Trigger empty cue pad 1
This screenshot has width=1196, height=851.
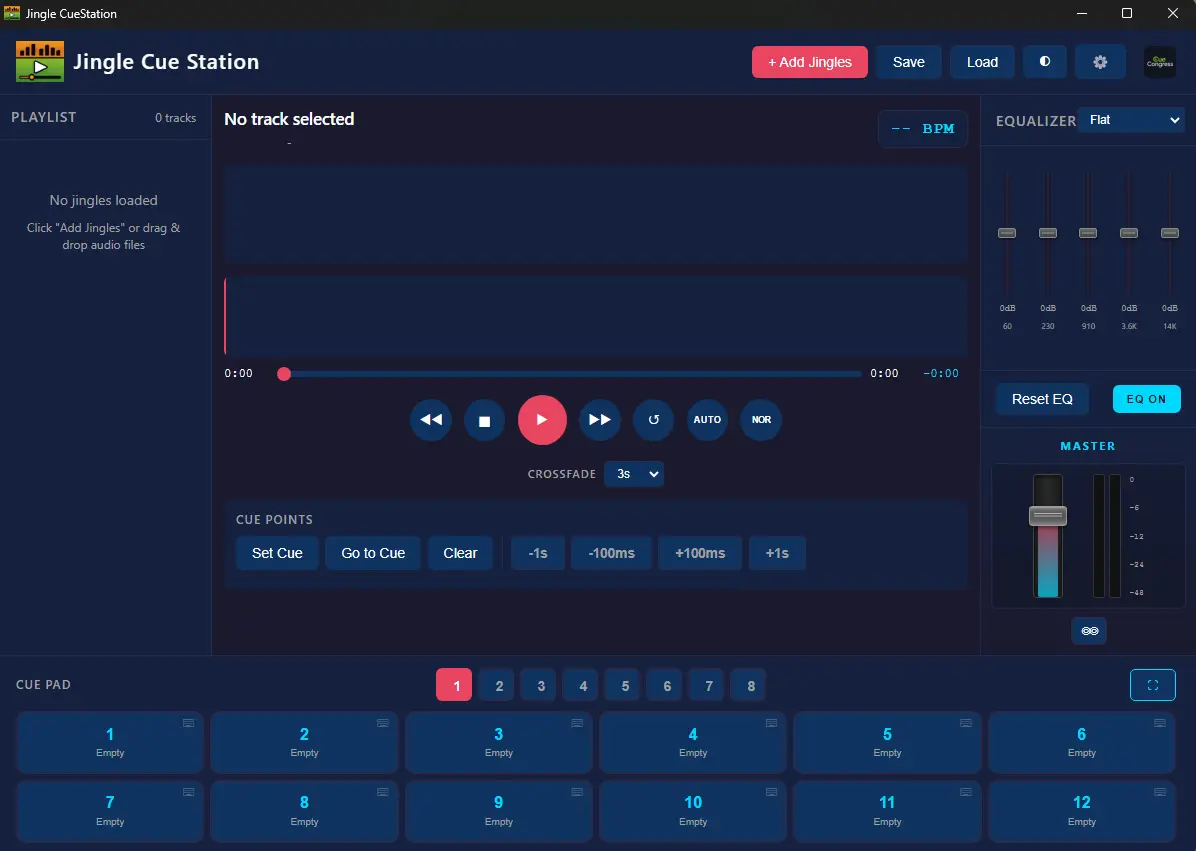110,742
